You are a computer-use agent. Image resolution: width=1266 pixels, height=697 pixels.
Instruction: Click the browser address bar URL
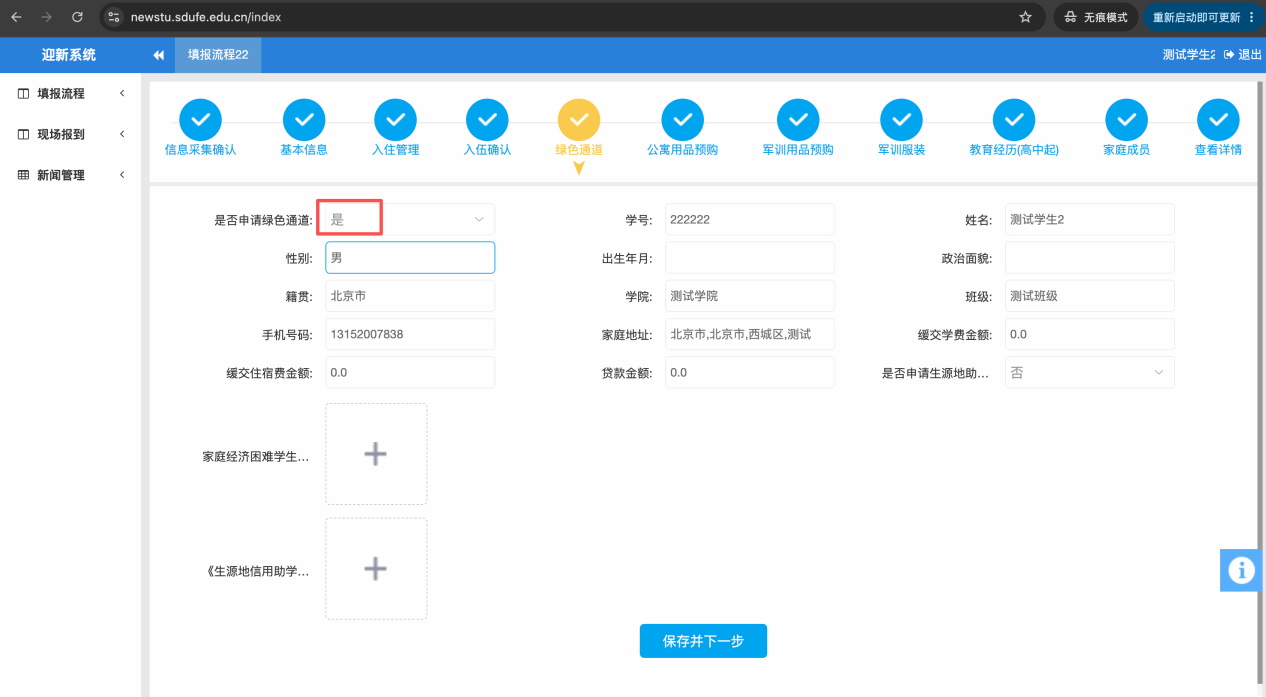pyautogui.click(x=206, y=17)
